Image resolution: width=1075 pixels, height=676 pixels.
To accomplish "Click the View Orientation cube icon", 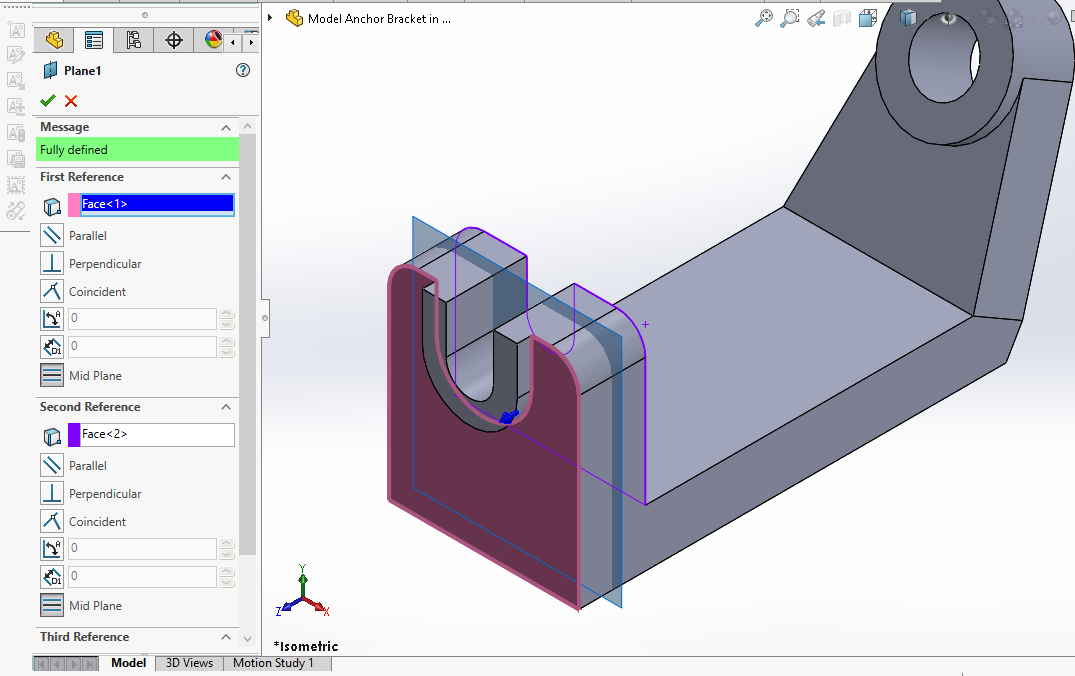I will point(868,18).
